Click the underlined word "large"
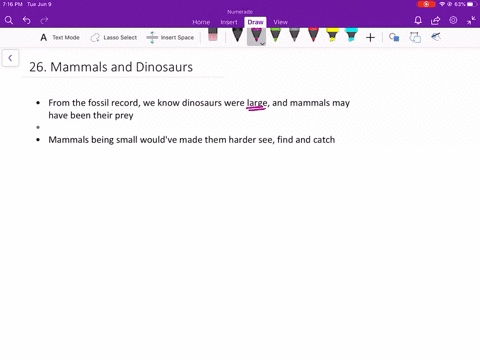This screenshot has width=480, height=360. [x=257, y=103]
